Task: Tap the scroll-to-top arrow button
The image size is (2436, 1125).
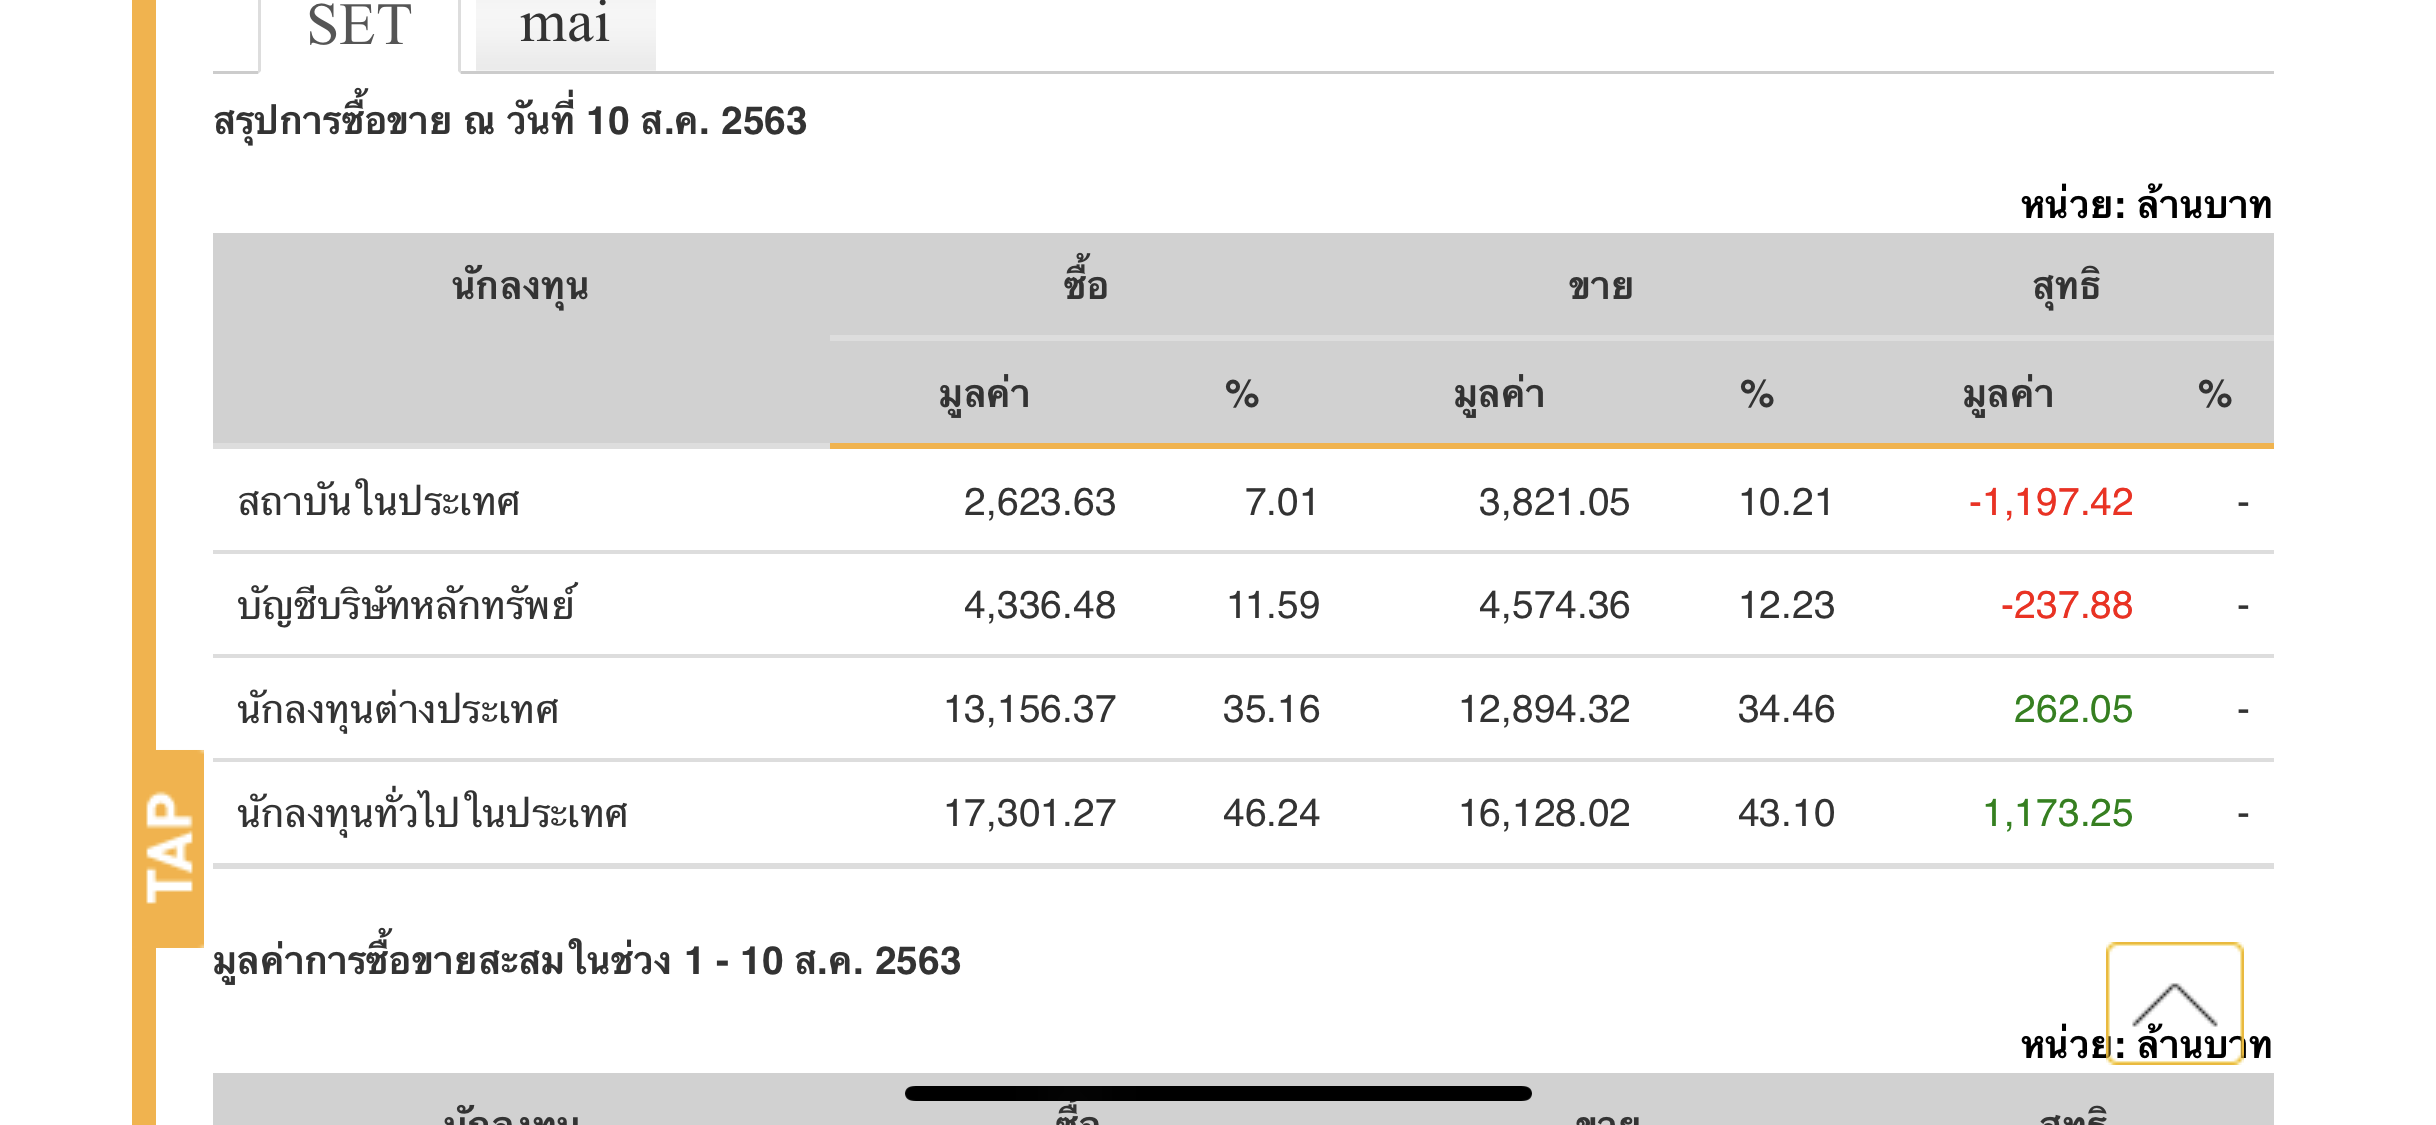Action: pos(2174,1003)
